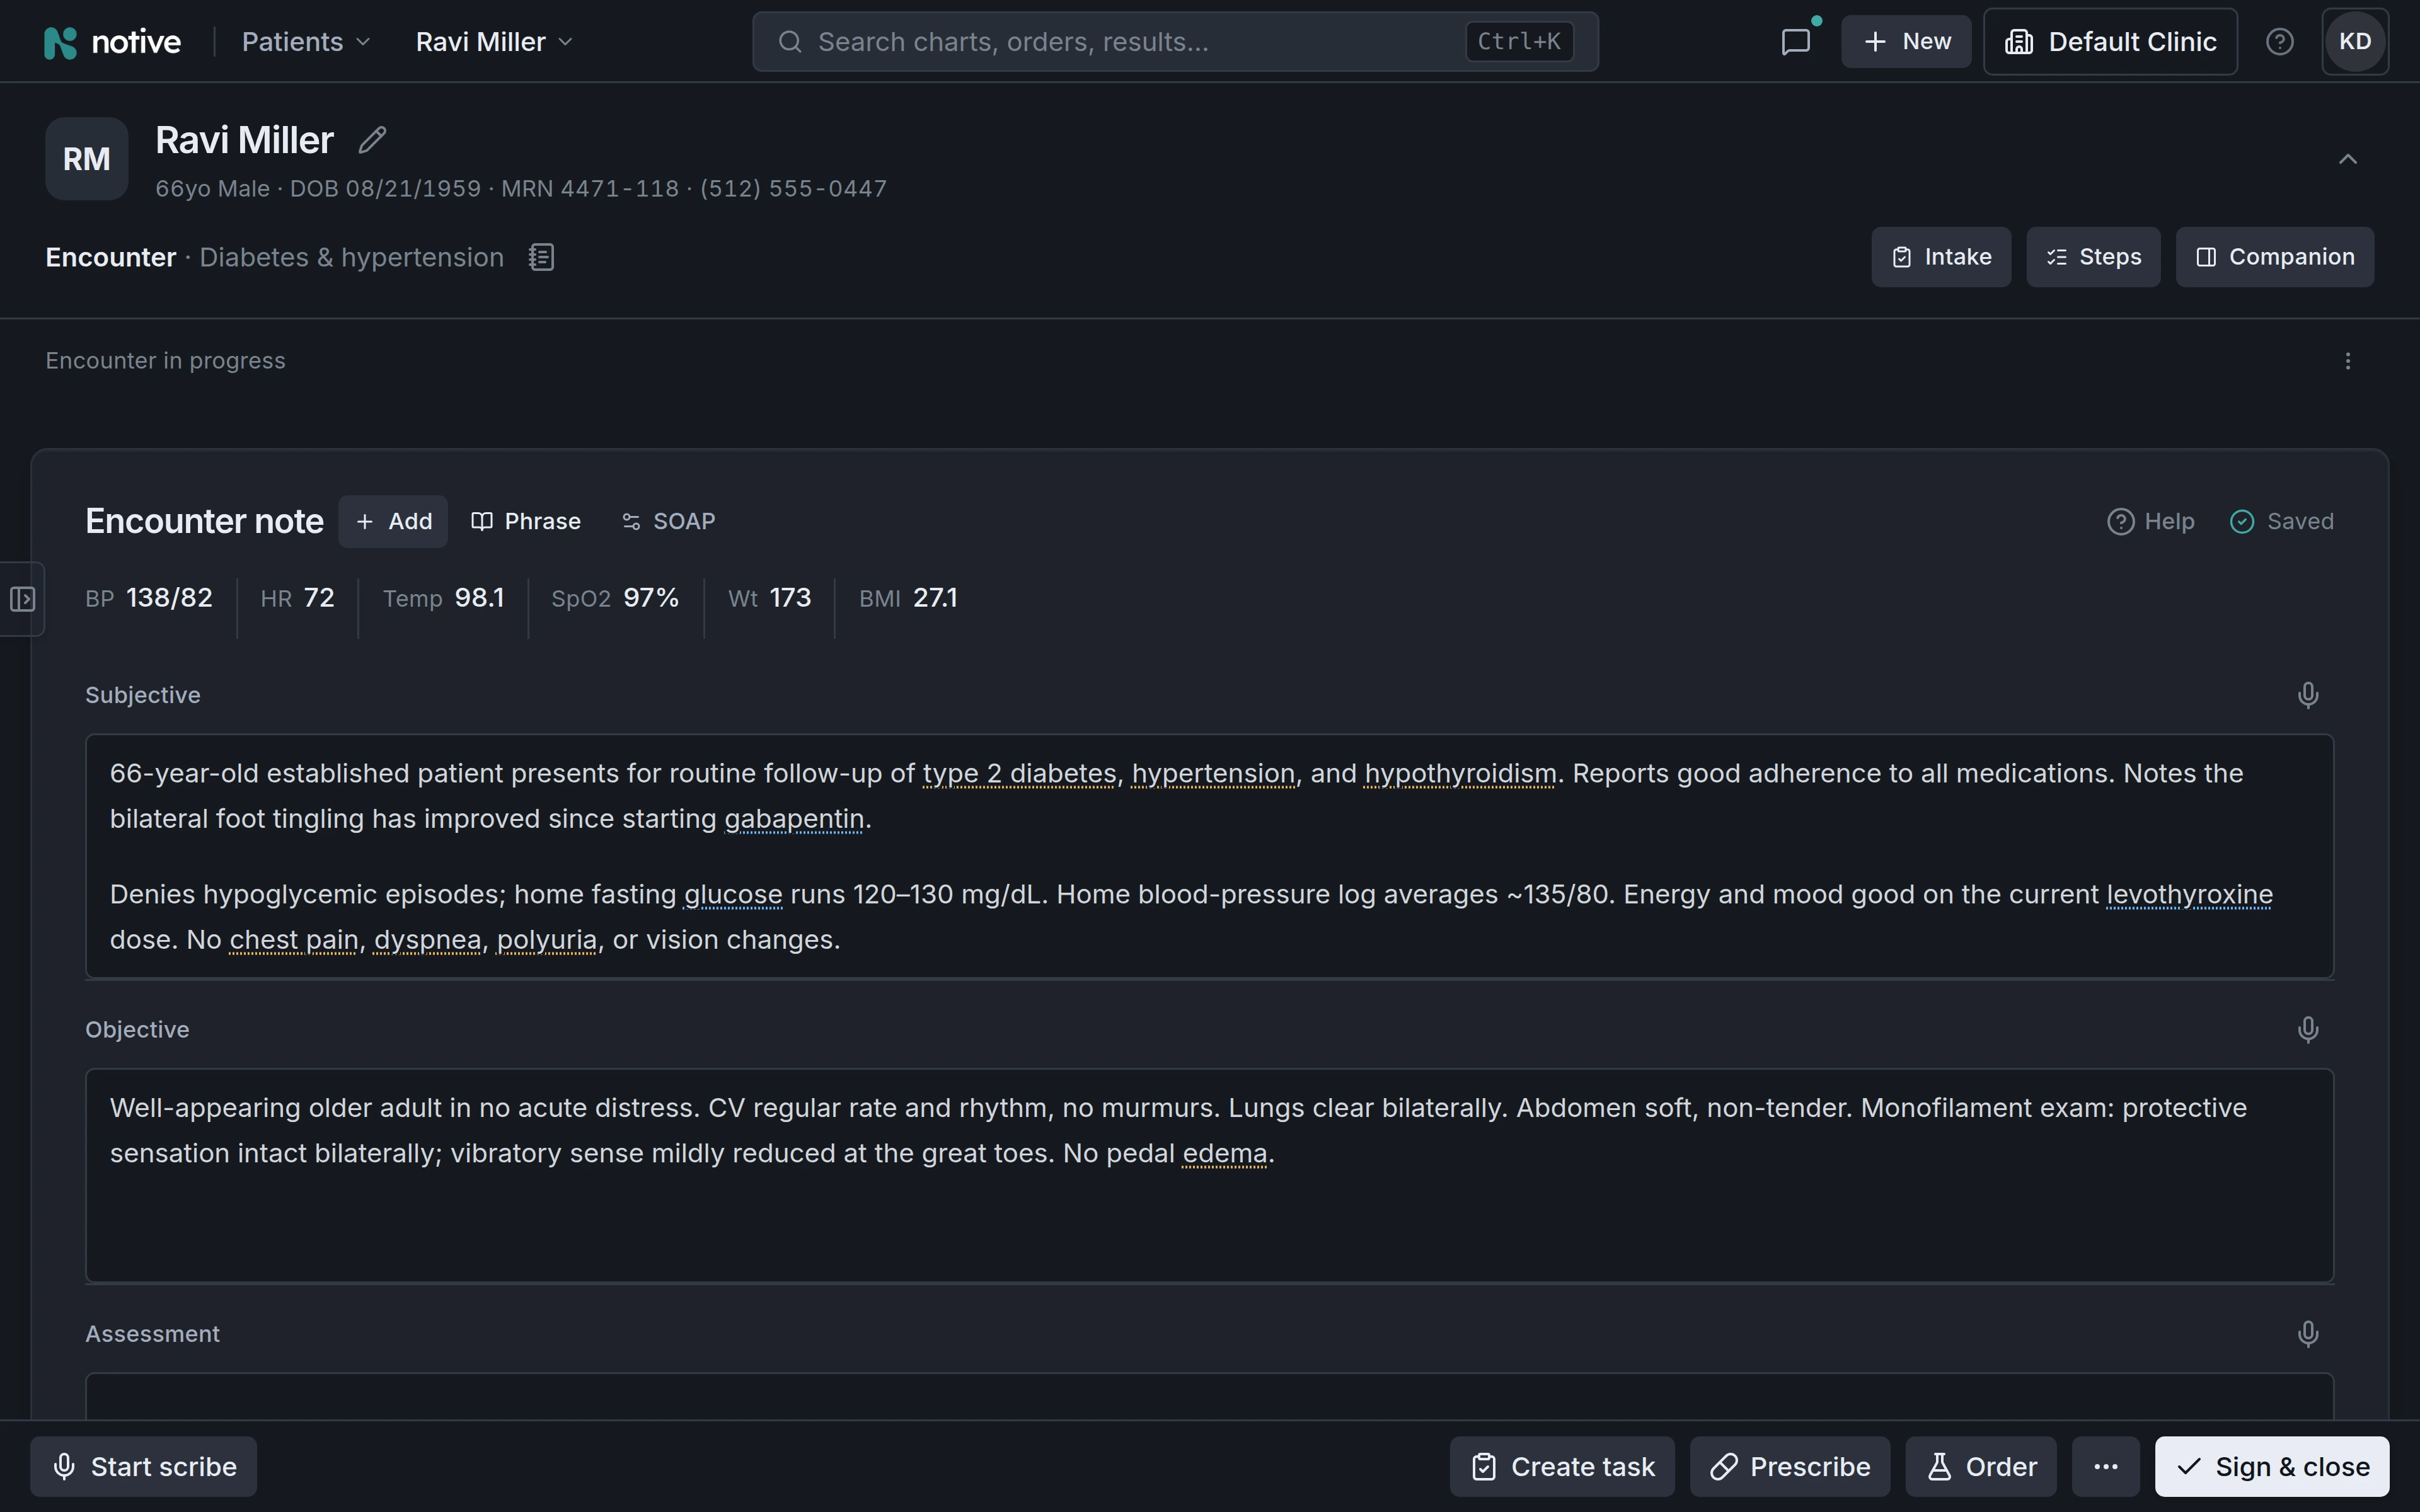Open the Ravi Miller patient dropdown
2420x1512 pixels.
(494, 42)
